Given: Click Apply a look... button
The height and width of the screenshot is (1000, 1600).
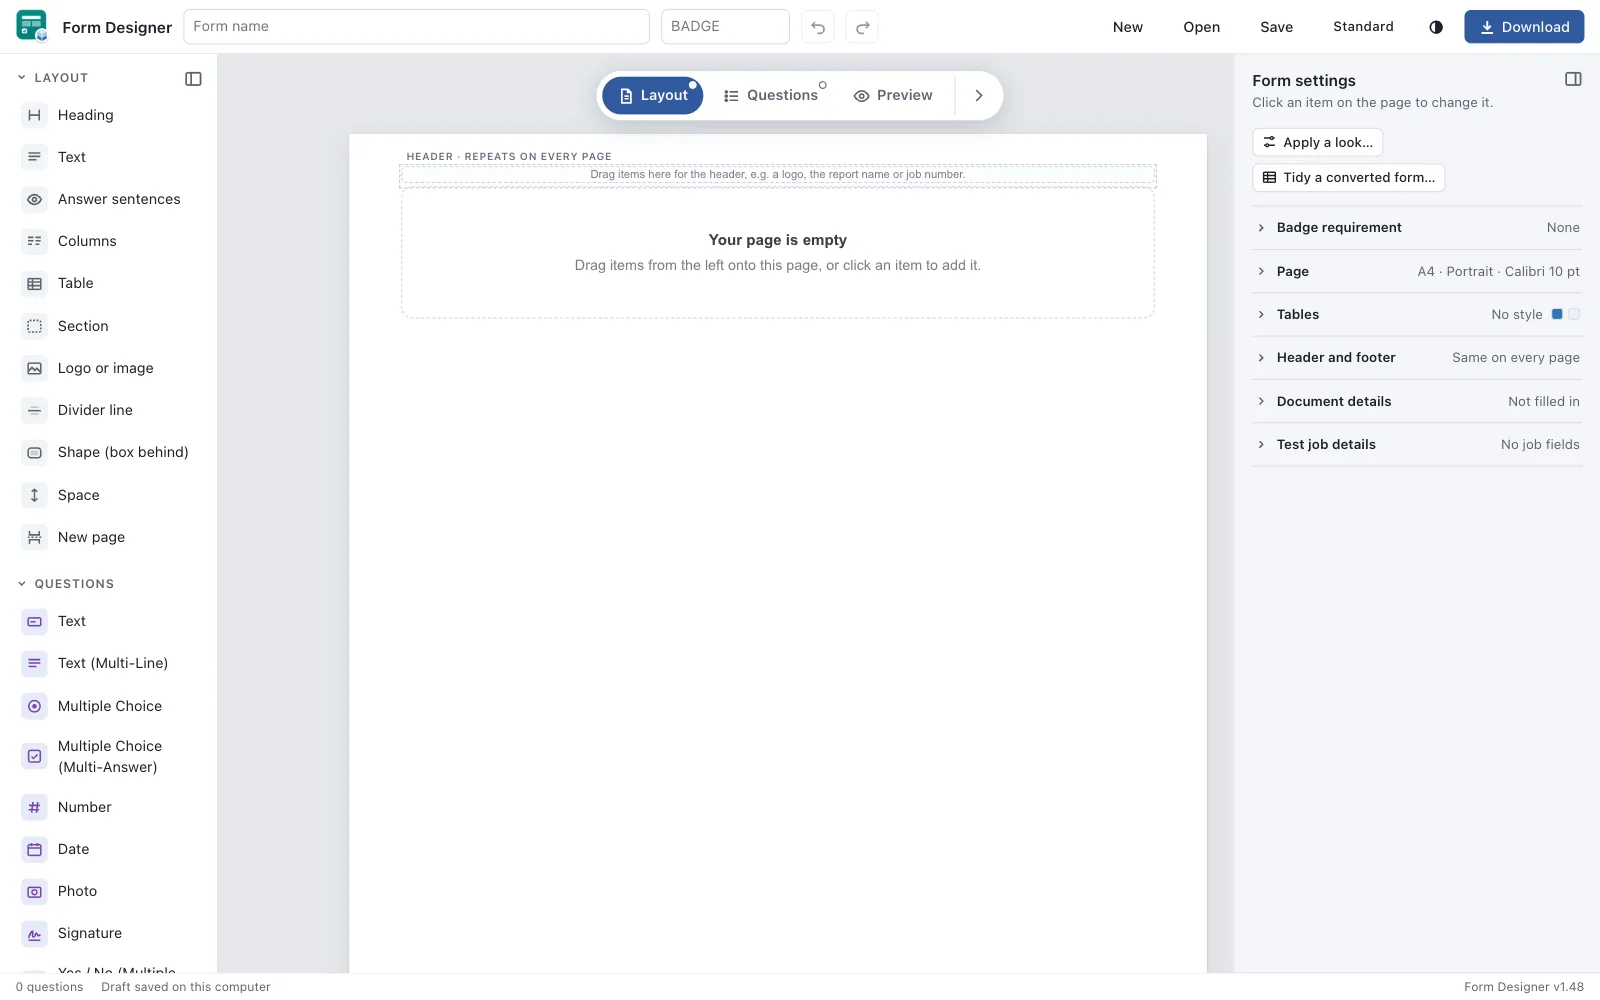Looking at the screenshot, I should (1317, 142).
